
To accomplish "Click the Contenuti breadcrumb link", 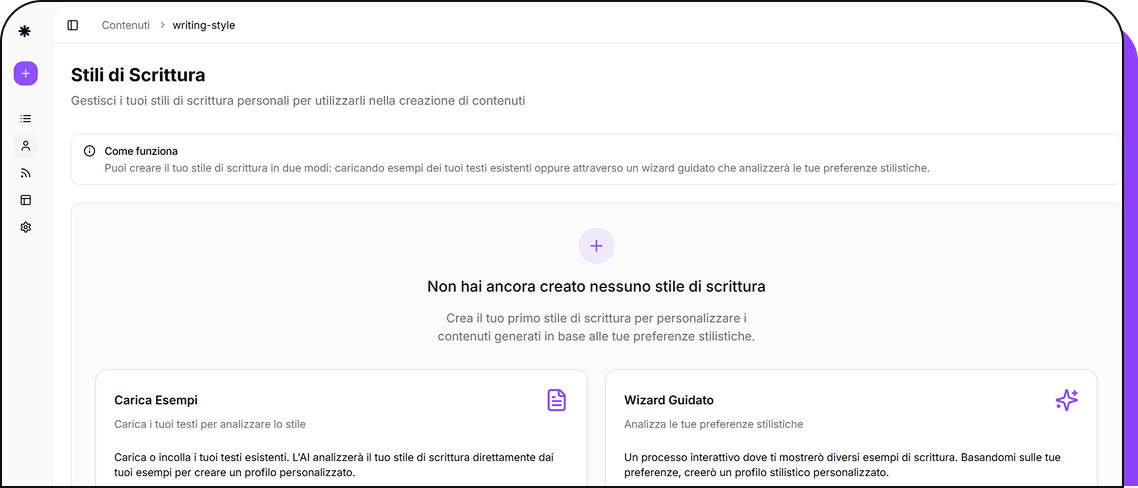I will click(125, 25).
